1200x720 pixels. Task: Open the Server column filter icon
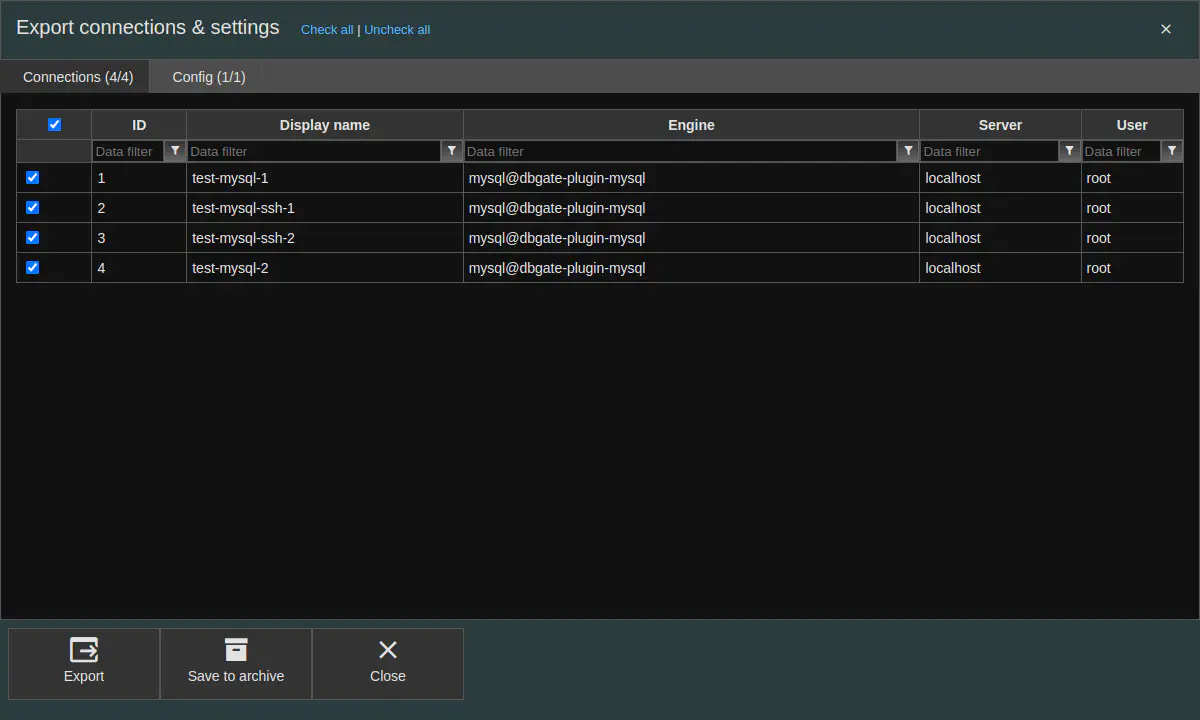(1070, 151)
